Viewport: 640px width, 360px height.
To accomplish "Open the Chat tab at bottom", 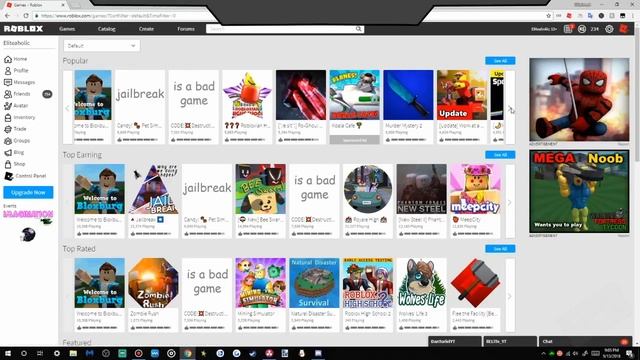I will tap(584, 341).
